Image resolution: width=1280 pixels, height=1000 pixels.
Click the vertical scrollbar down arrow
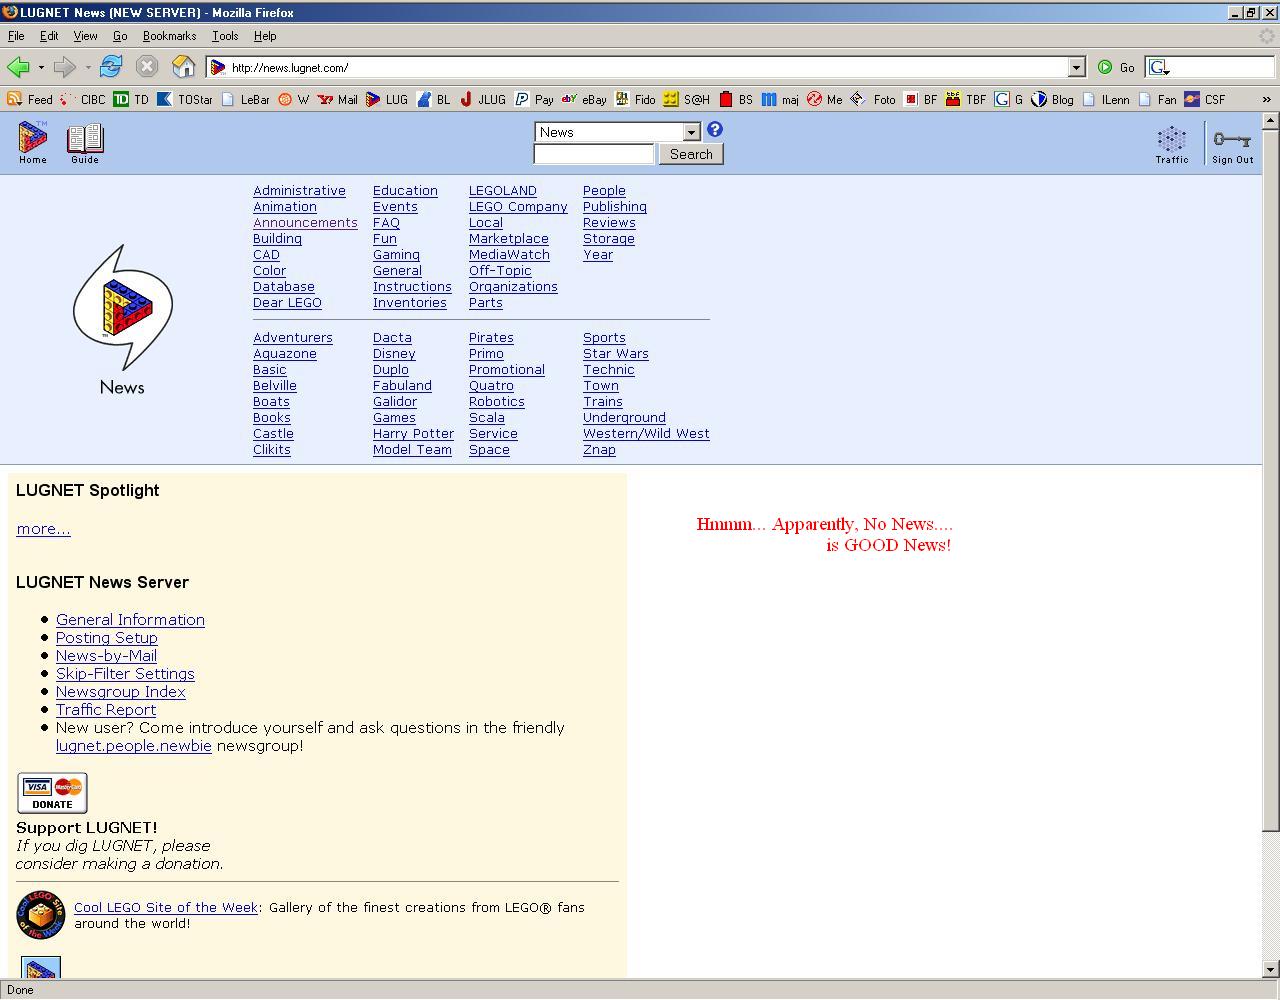point(1271,969)
